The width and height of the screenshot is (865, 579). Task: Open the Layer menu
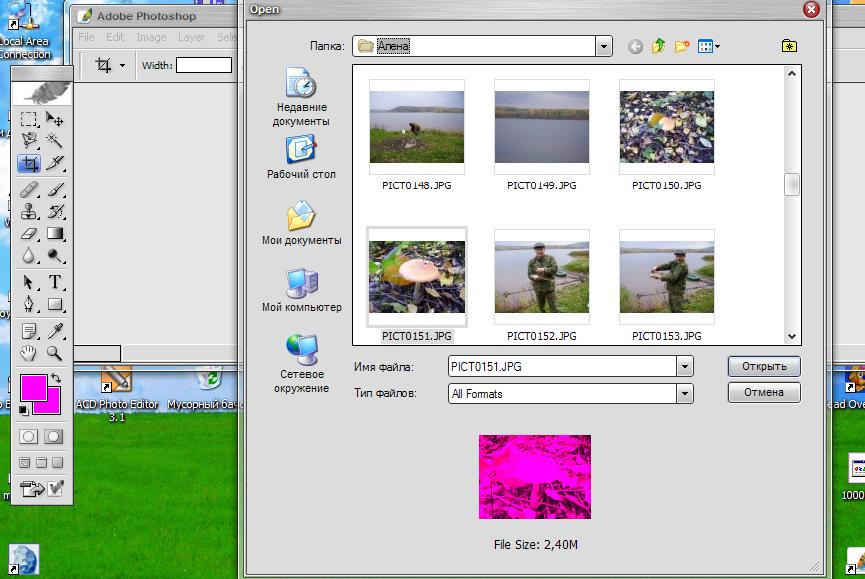tap(191, 37)
